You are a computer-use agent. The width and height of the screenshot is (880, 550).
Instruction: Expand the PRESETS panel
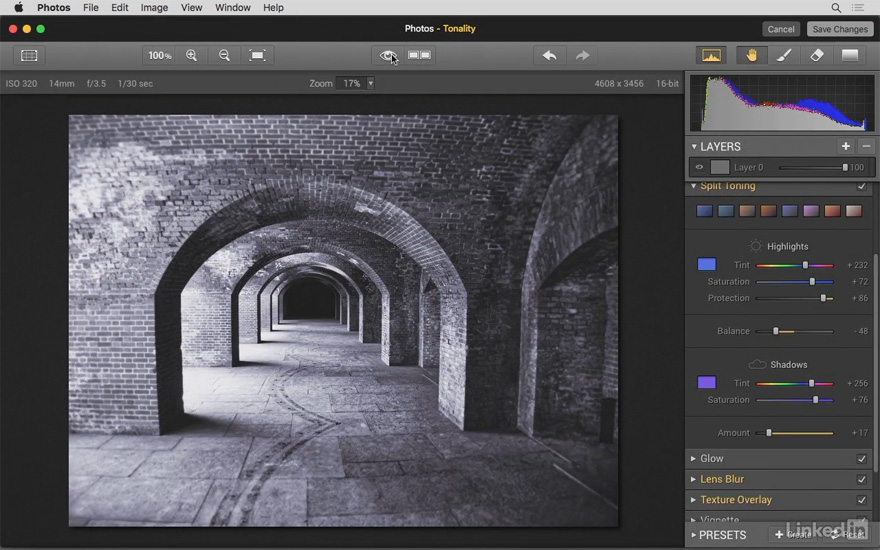click(x=693, y=535)
